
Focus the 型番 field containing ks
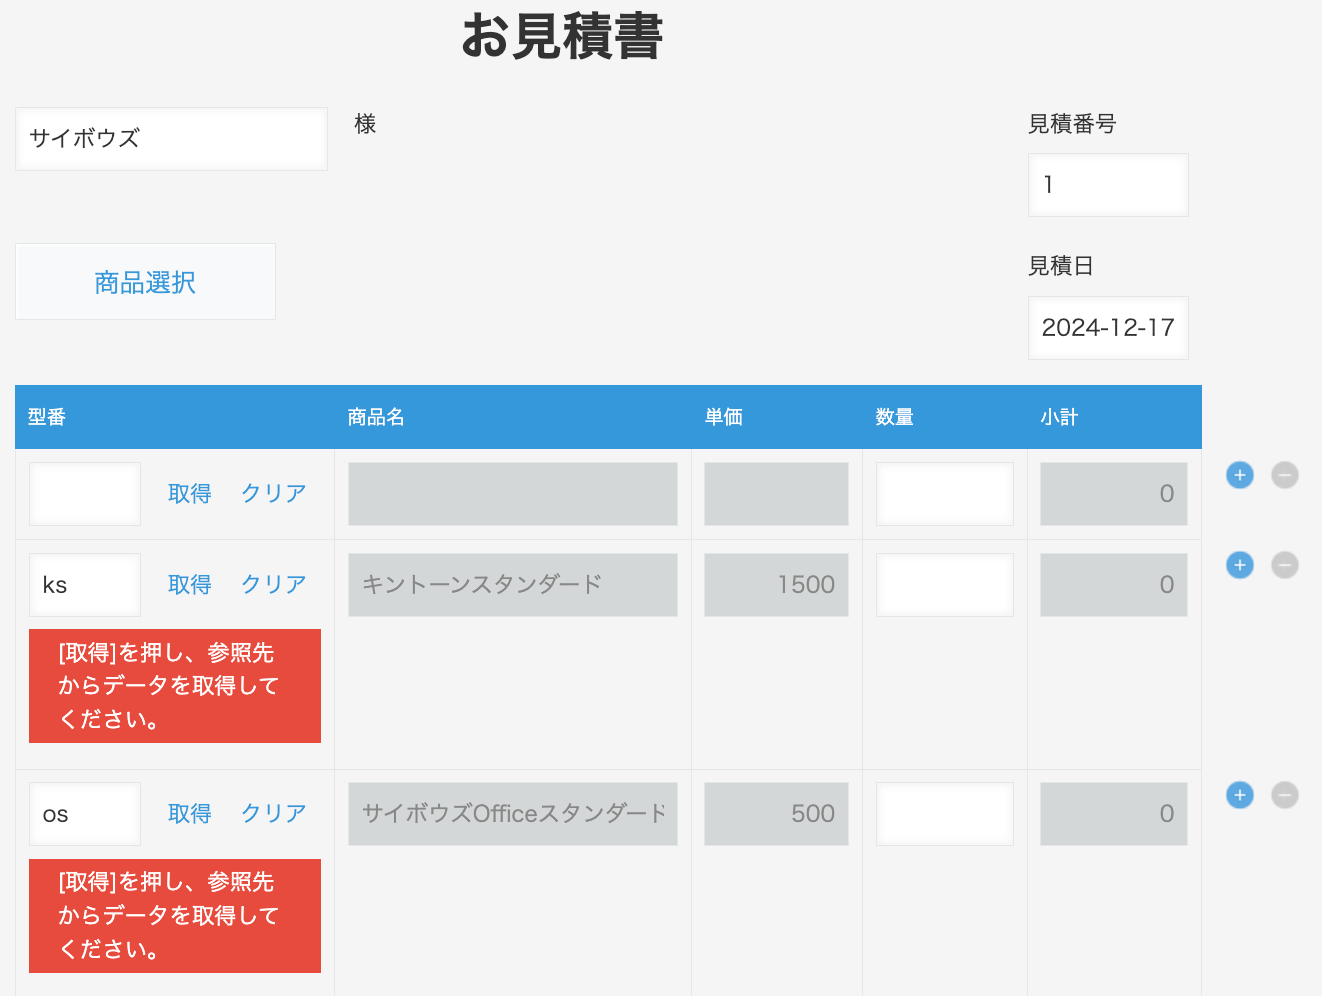point(85,585)
